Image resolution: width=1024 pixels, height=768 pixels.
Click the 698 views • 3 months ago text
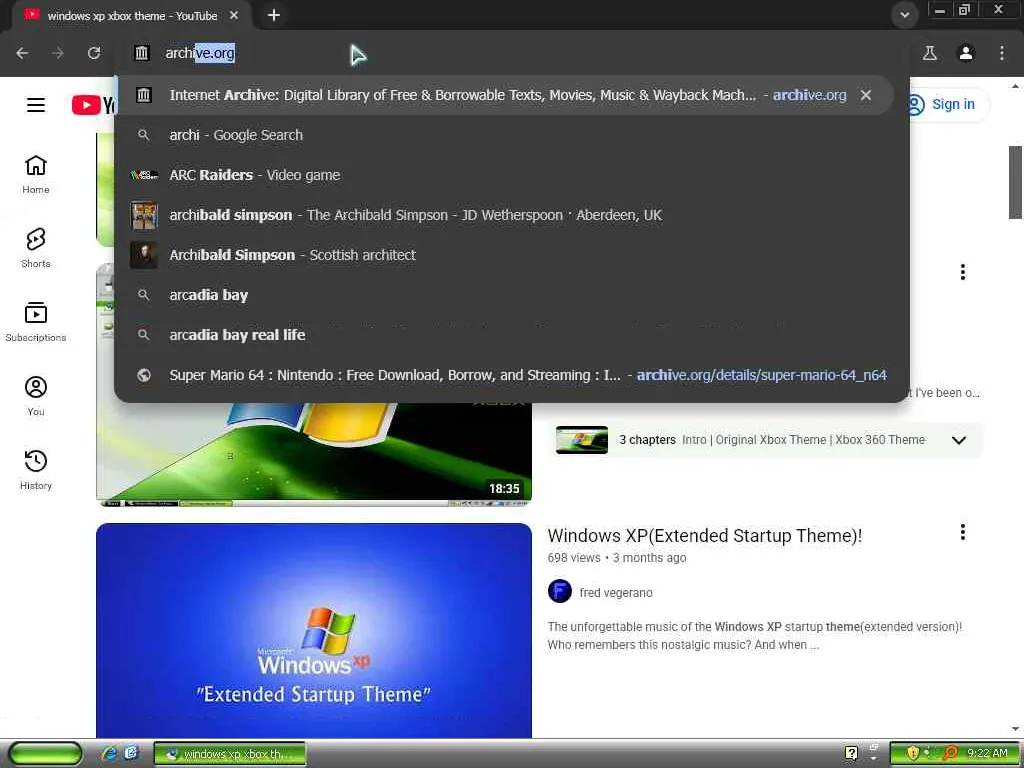click(x=616, y=558)
